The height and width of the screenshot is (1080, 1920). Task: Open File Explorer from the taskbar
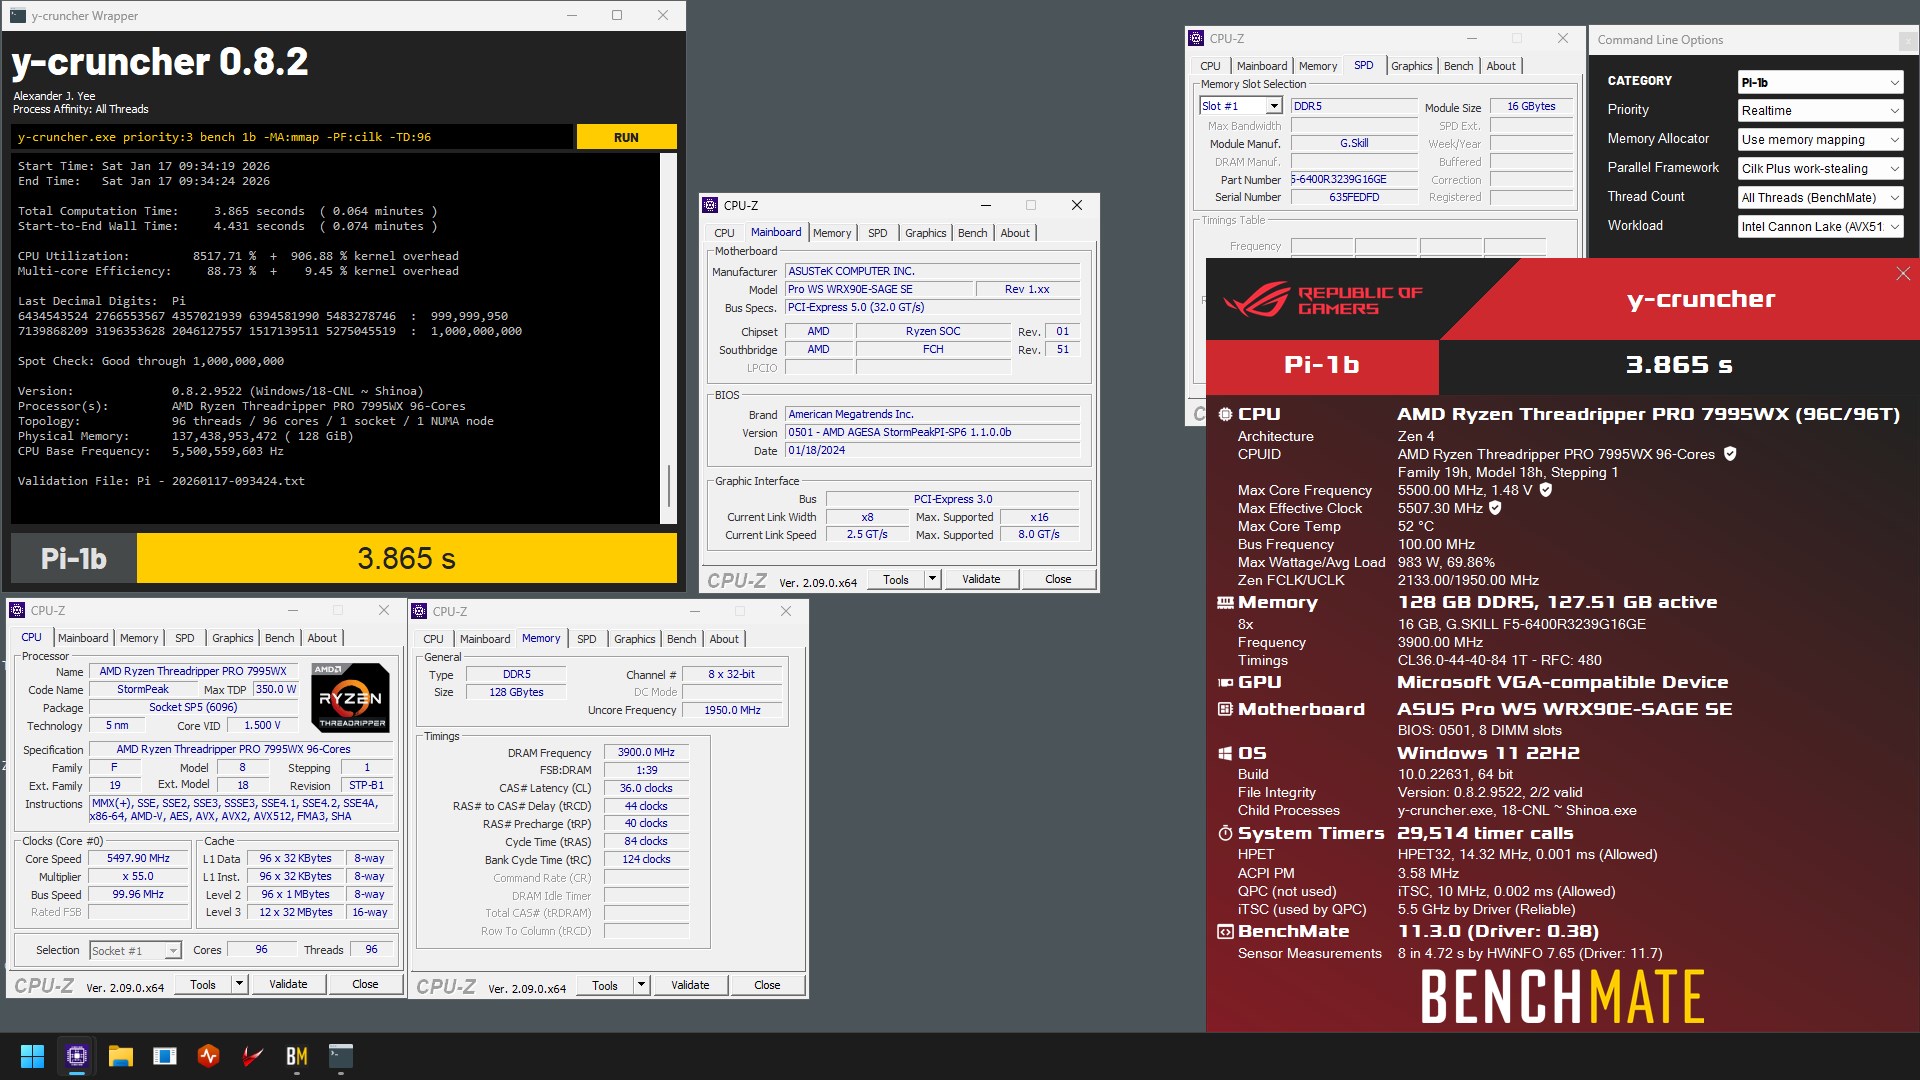click(121, 1056)
